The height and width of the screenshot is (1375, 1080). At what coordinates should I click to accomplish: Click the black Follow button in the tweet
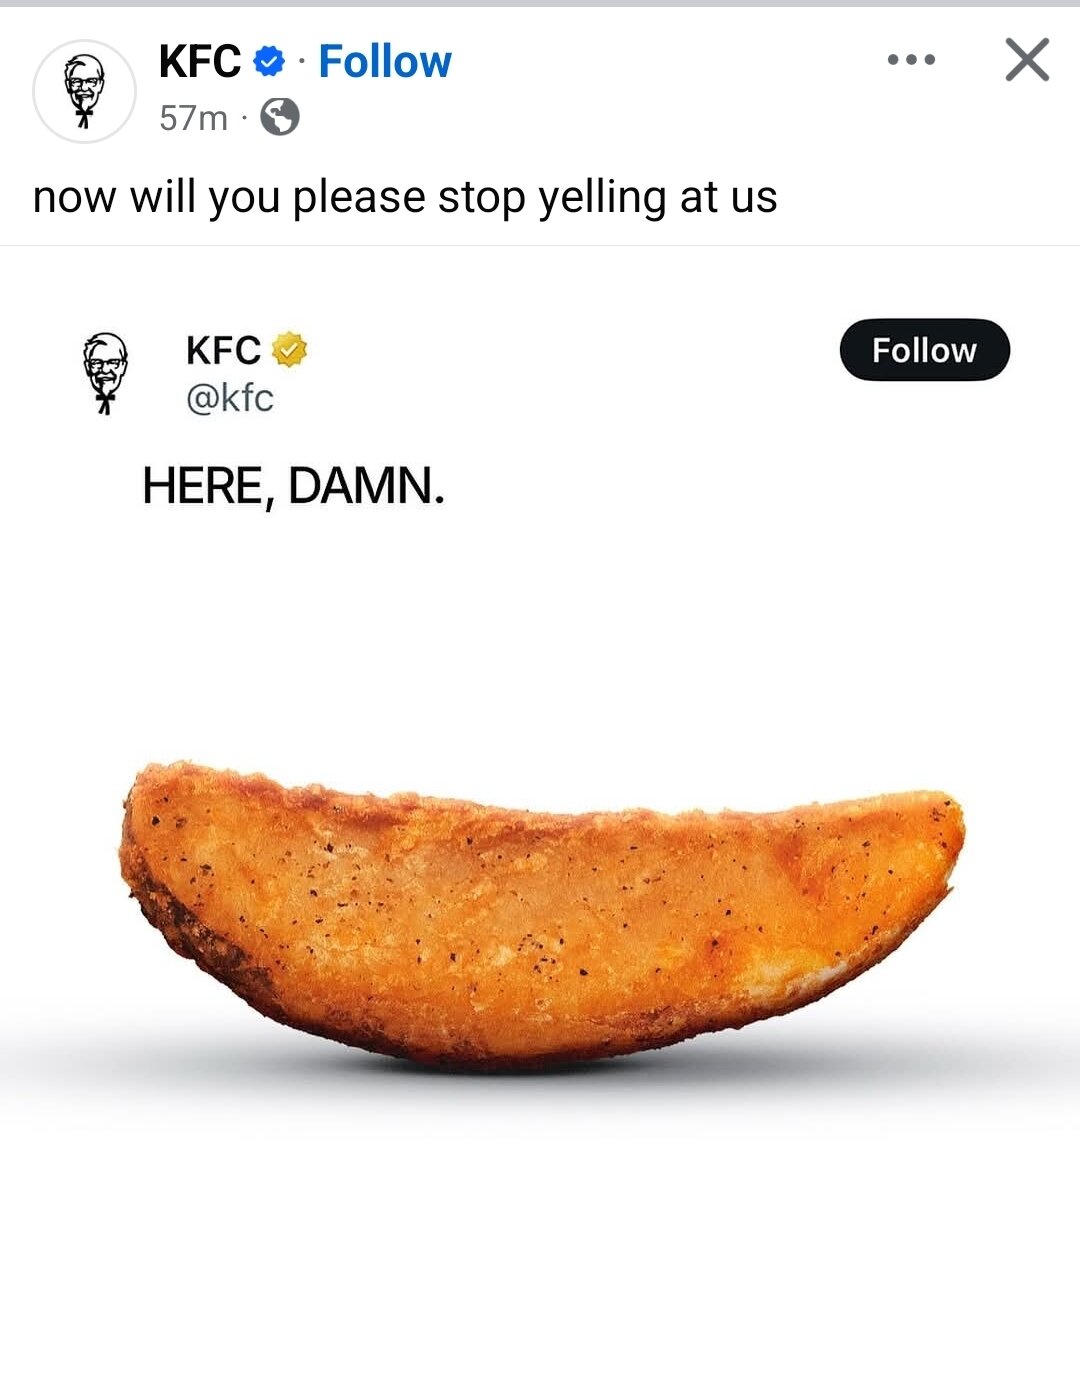(925, 350)
